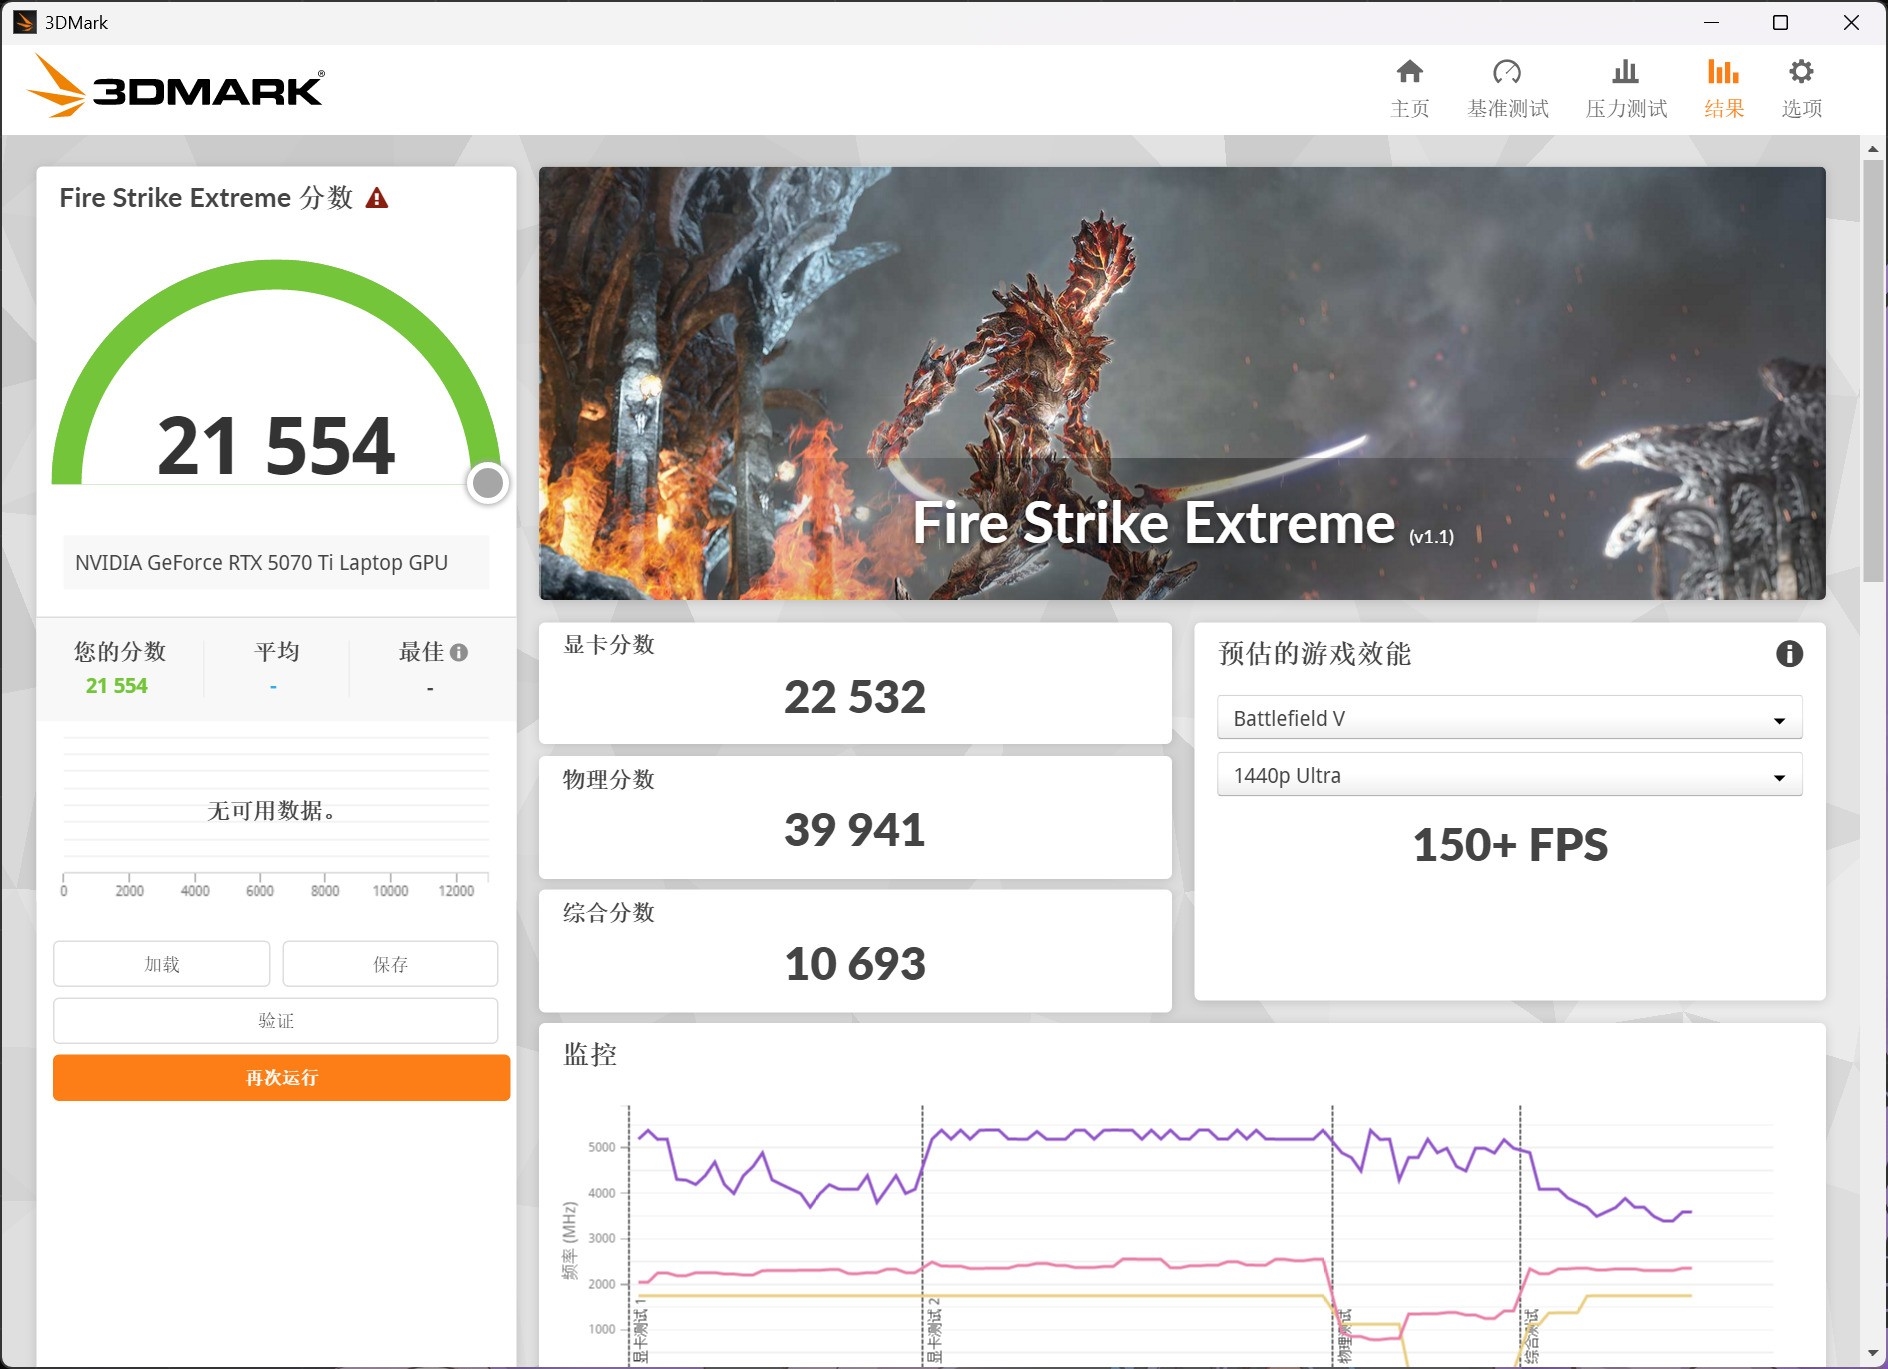Click info icon in estimated game performance panel
The width and height of the screenshot is (1888, 1369).
pos(1788,654)
